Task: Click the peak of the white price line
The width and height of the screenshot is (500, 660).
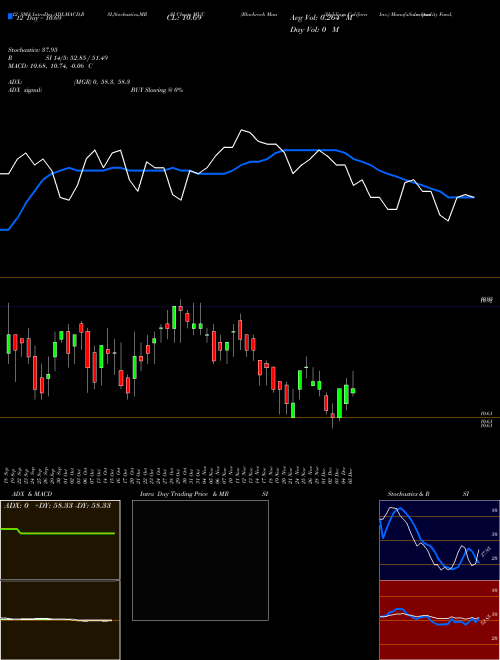Action: click(242, 130)
